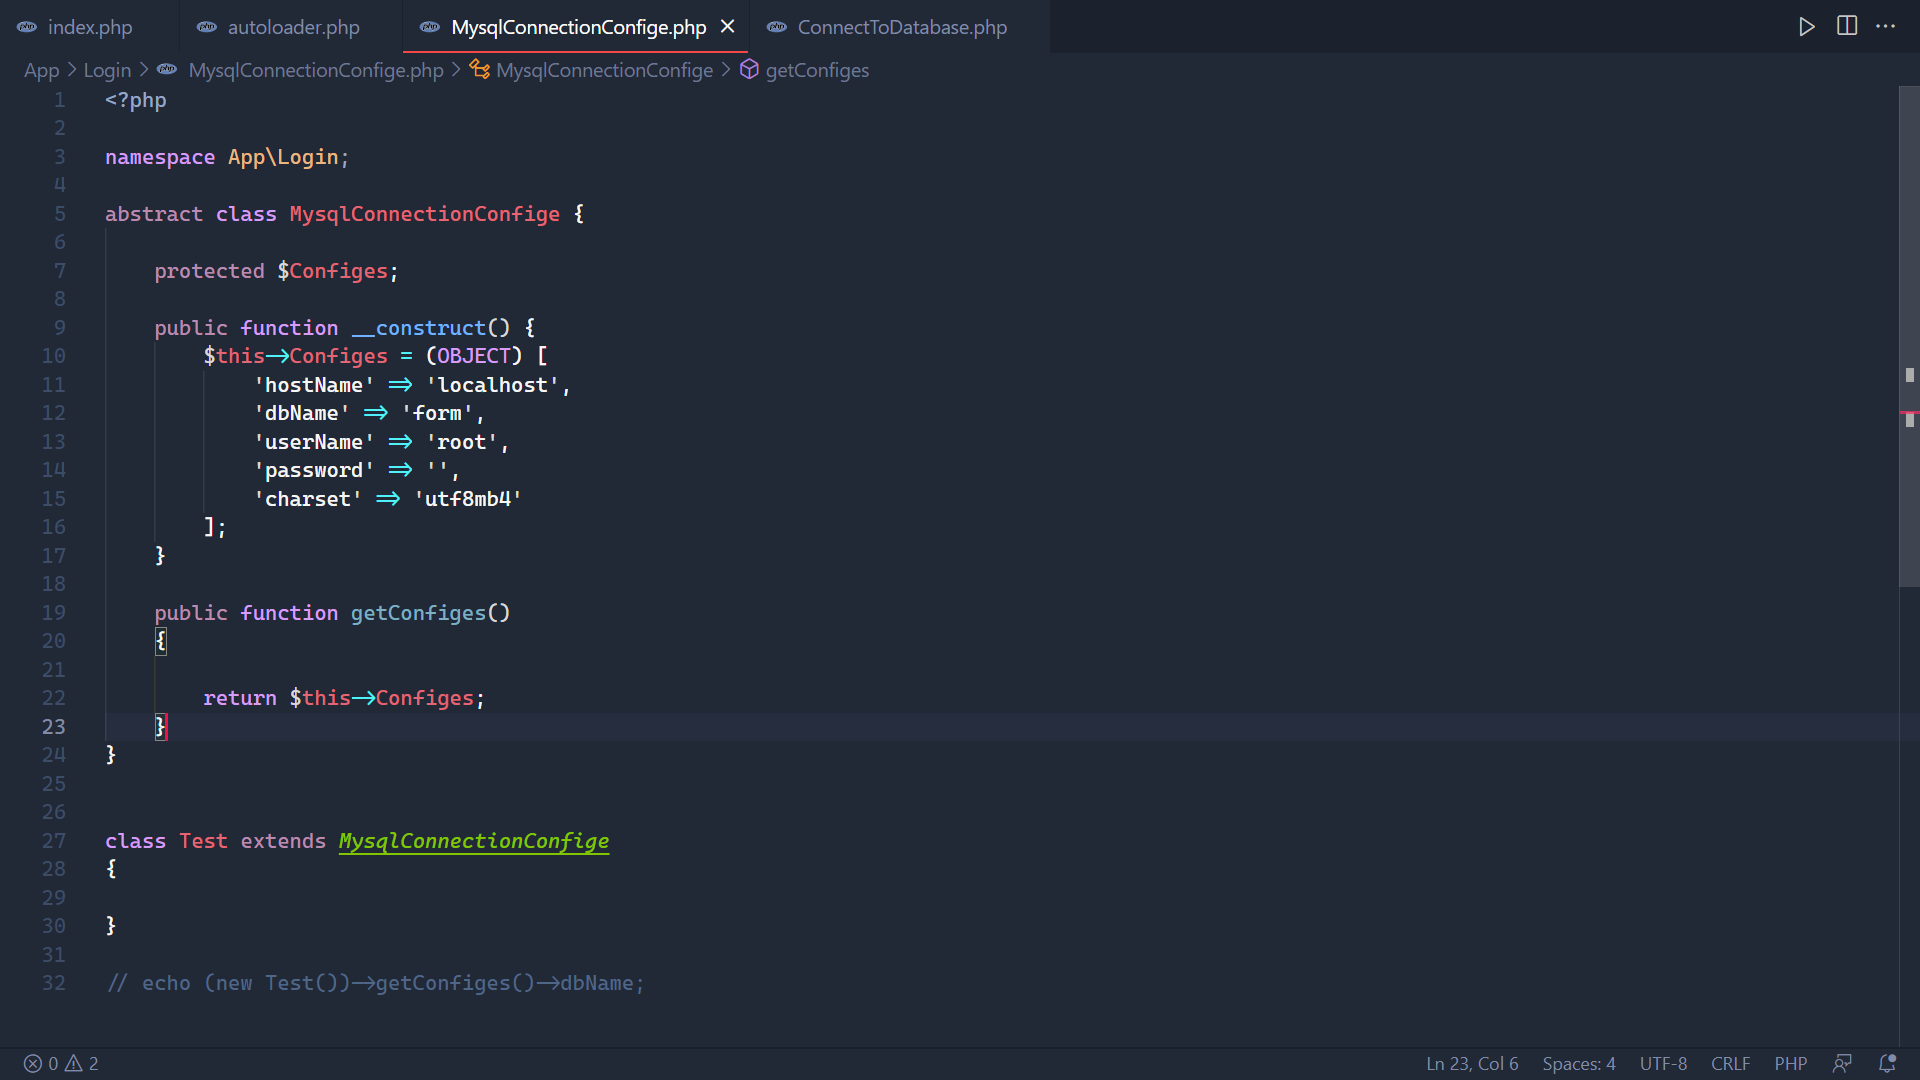
Task: Click the (OBJECT) cast on line 10
Action: (x=474, y=356)
